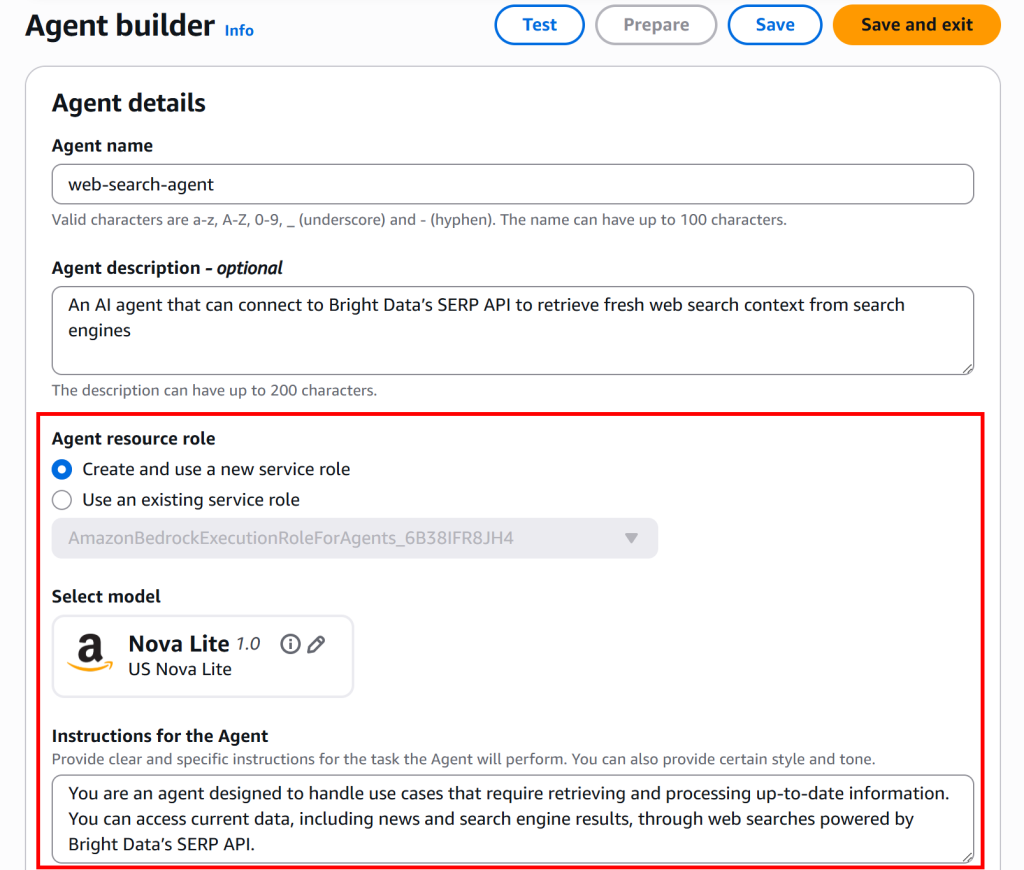Click the chevron arrow on the role selector
This screenshot has height=870, width=1024.
coord(631,538)
